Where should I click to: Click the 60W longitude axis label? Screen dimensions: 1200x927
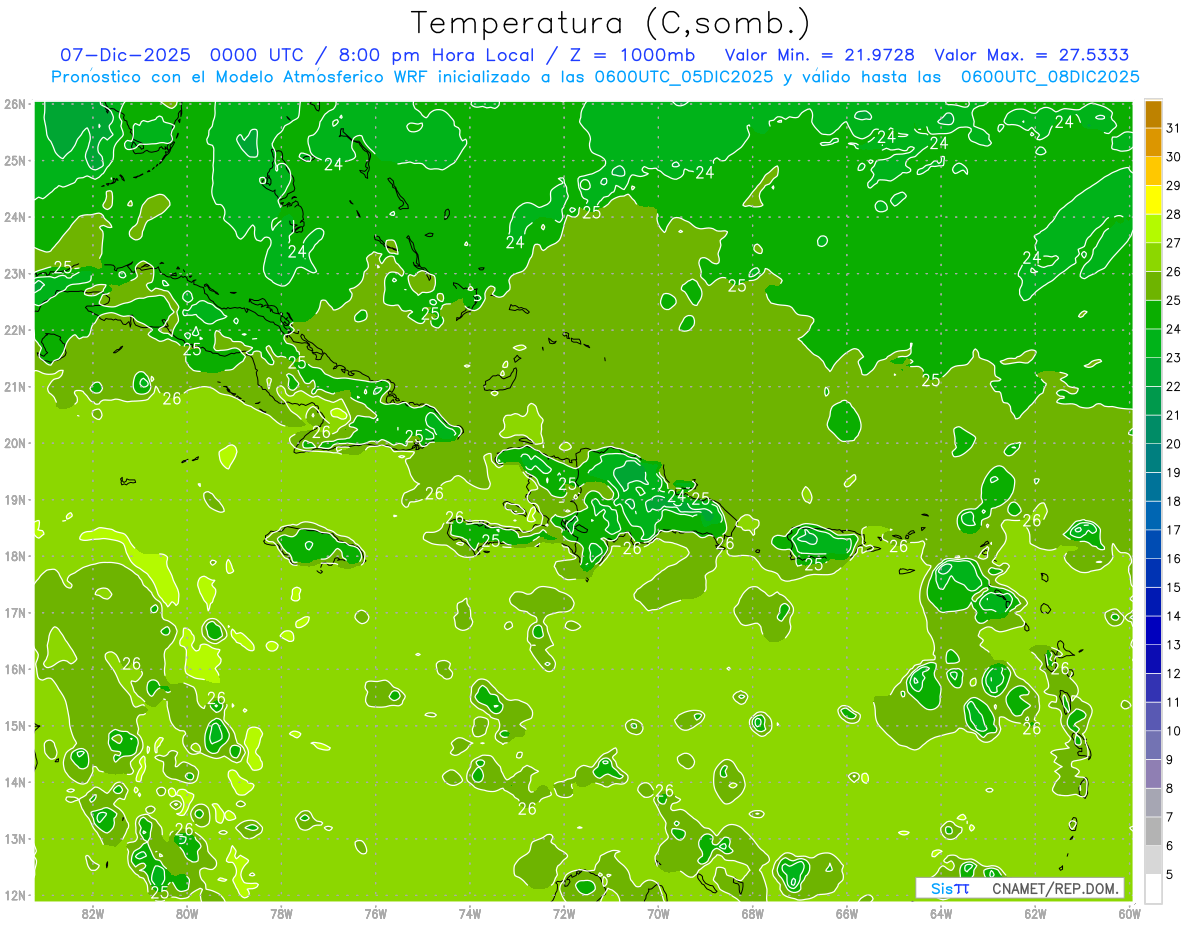(1129, 913)
